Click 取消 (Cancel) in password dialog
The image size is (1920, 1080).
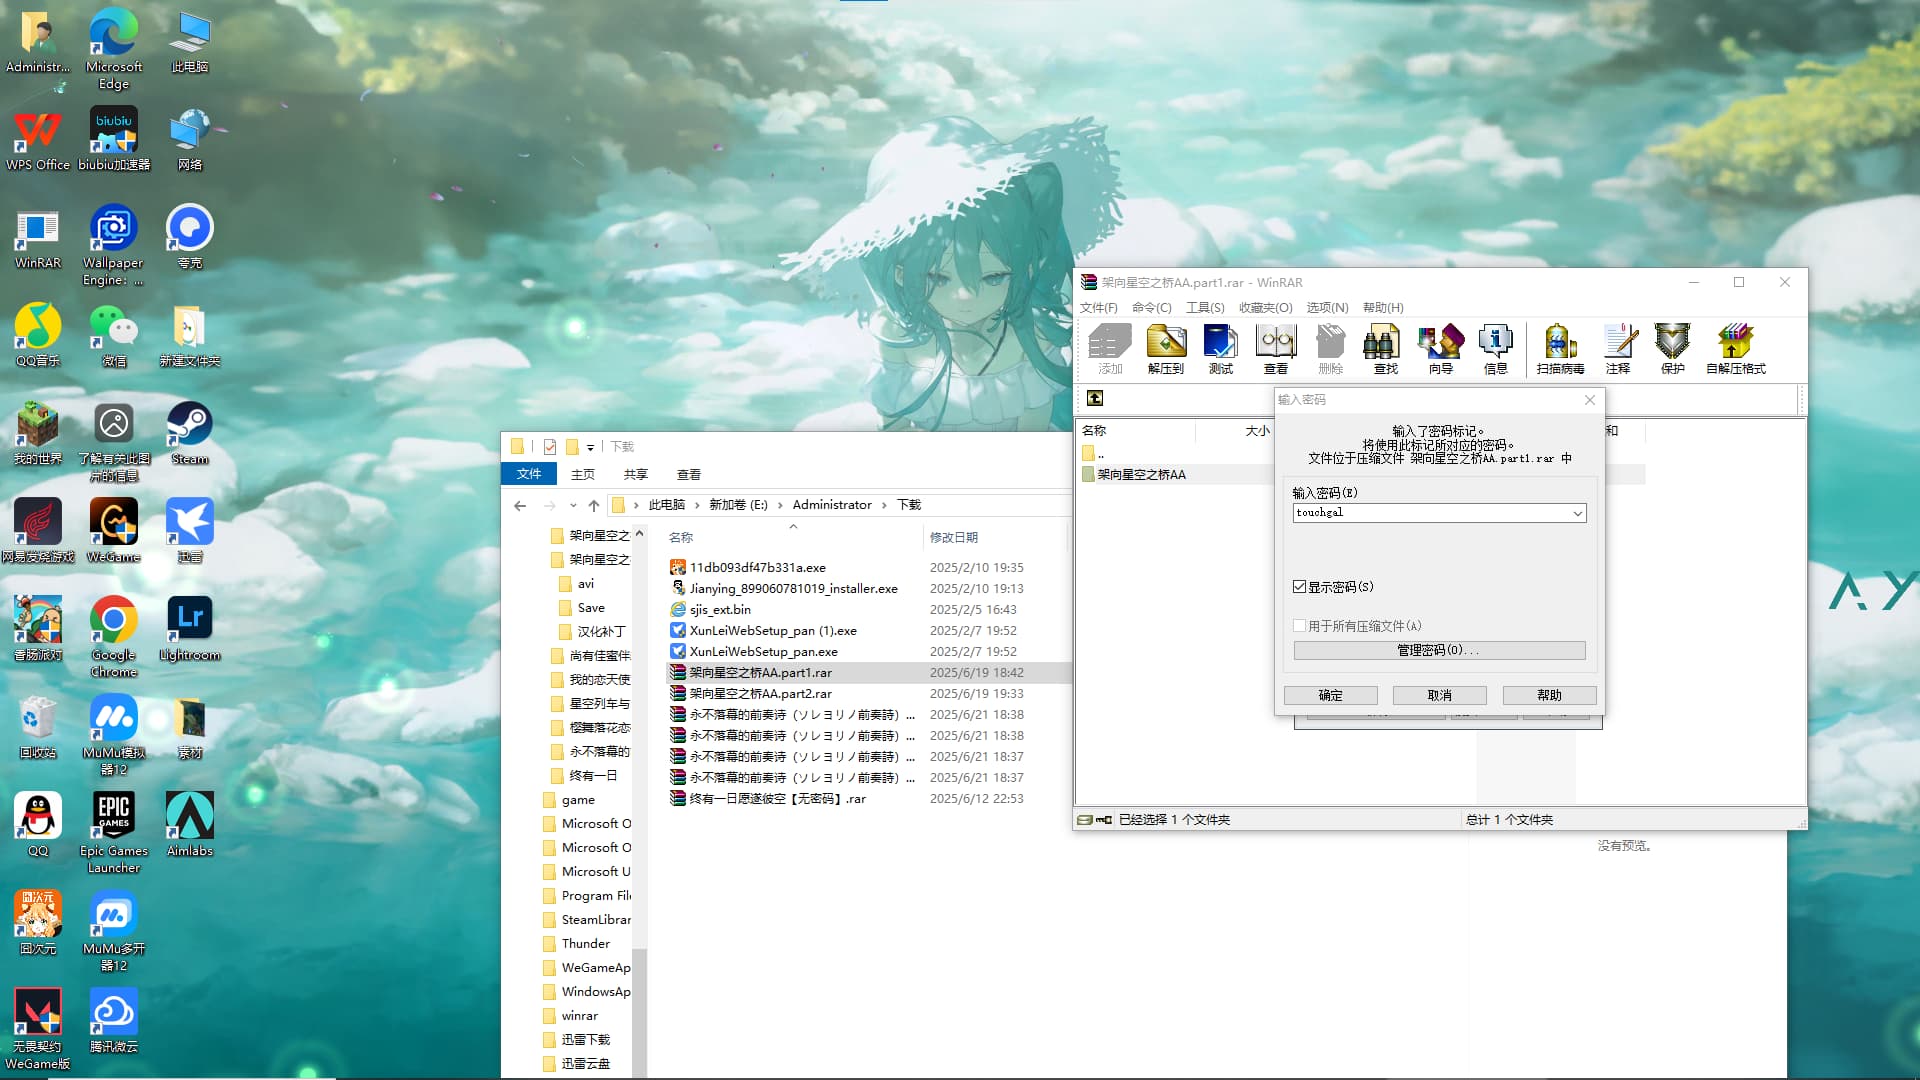(x=1439, y=695)
